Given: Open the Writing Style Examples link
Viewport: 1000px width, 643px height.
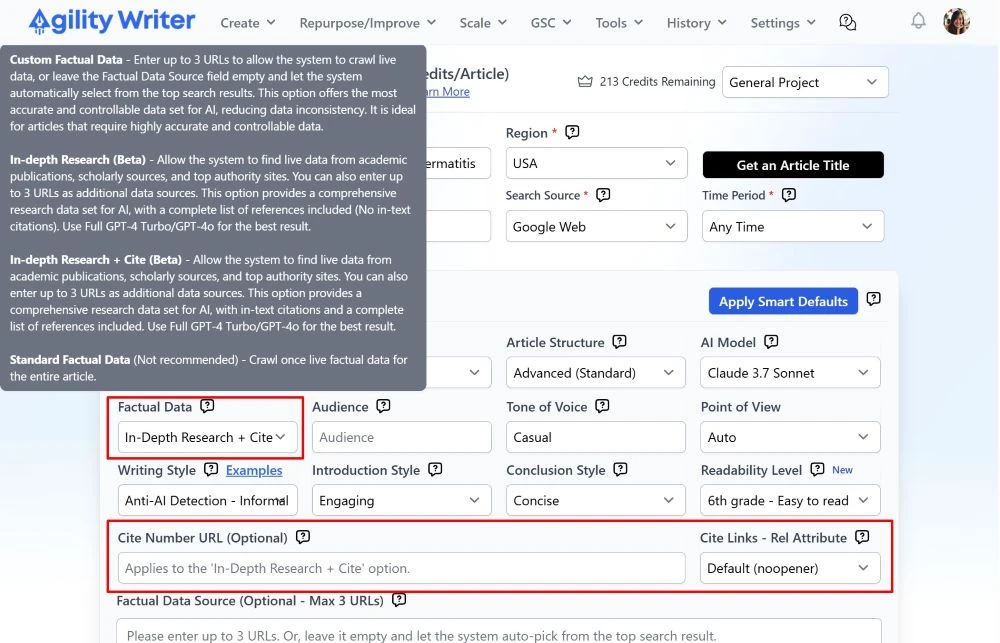Looking at the screenshot, I should pyautogui.click(x=254, y=470).
